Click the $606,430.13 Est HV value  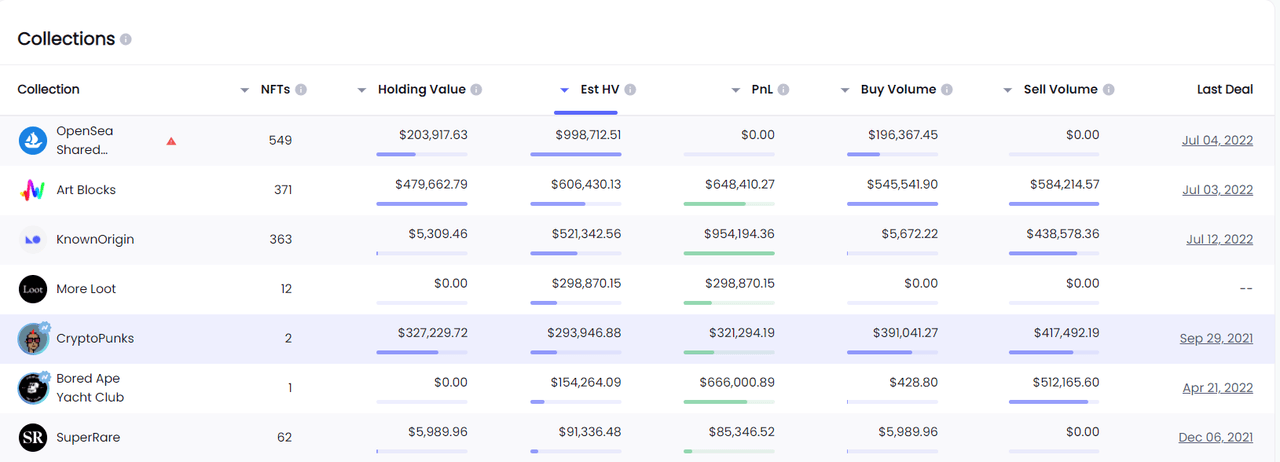586,185
